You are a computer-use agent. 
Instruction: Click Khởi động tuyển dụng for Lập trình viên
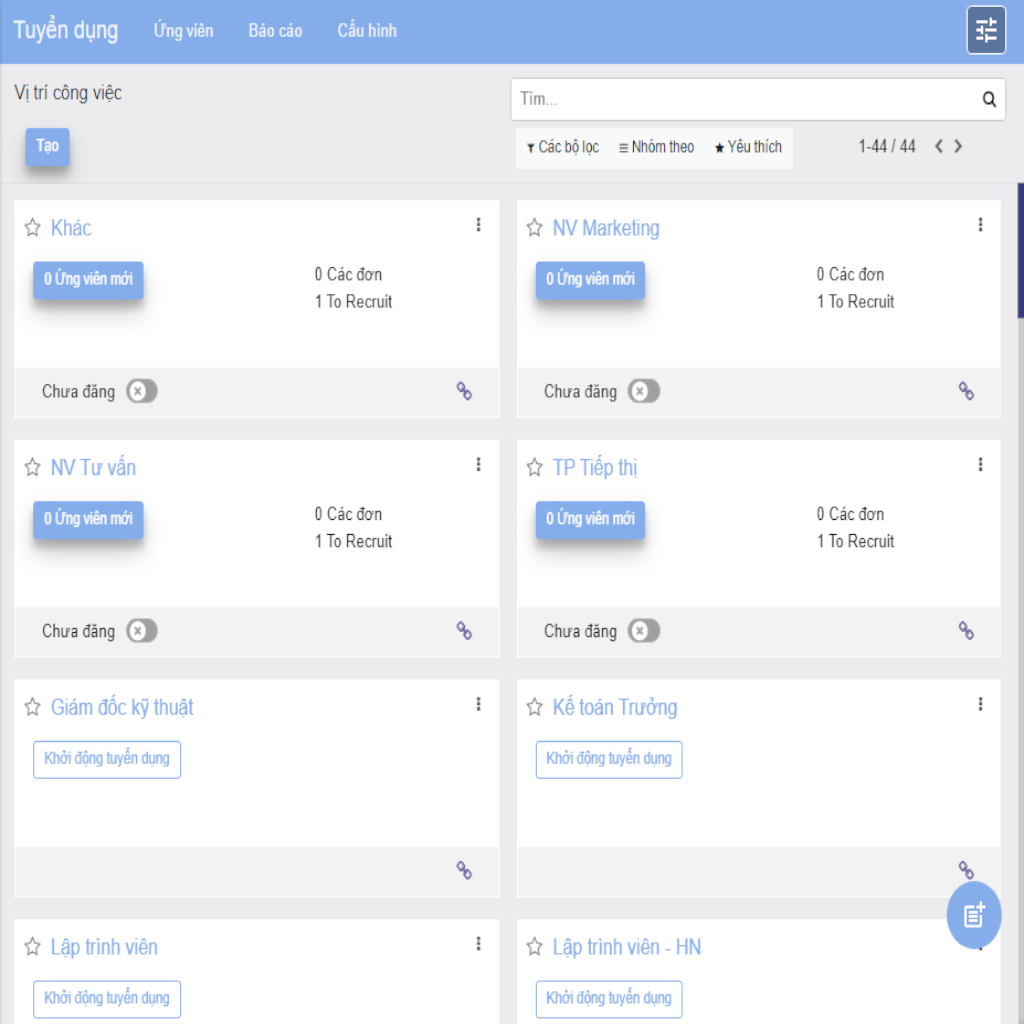tap(107, 998)
